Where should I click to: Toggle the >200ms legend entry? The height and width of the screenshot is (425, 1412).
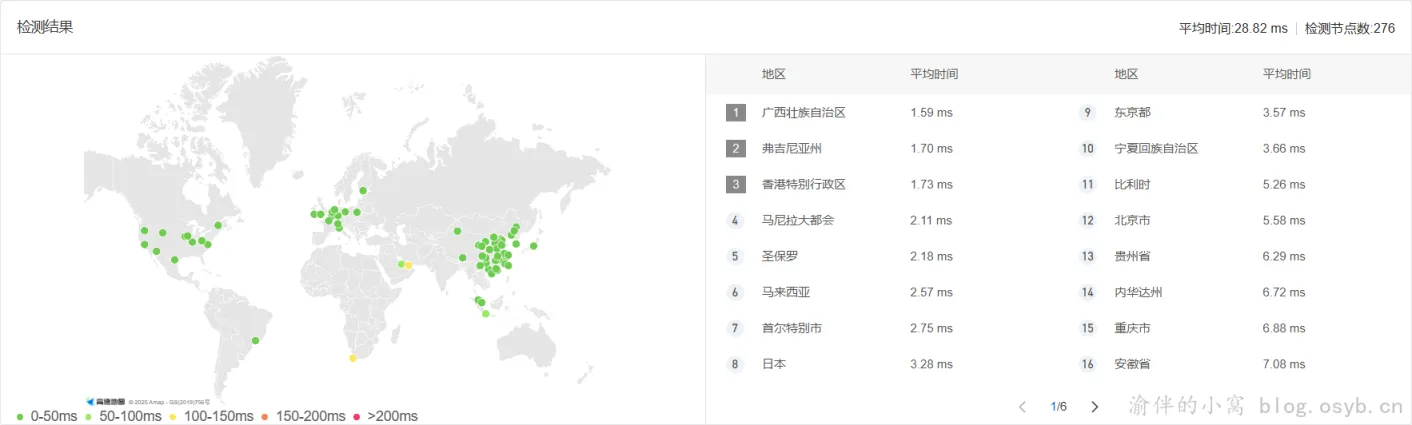[385, 416]
